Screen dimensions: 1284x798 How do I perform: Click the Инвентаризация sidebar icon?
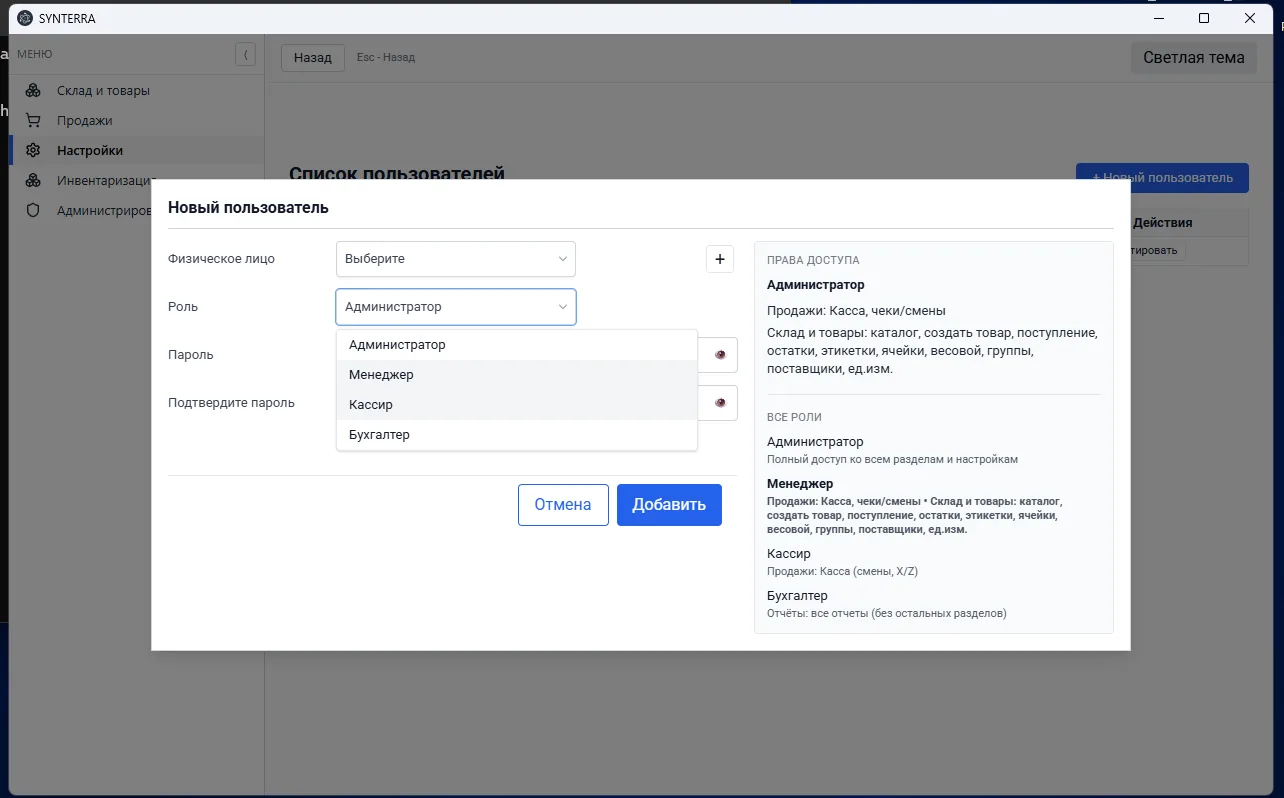pyautogui.click(x=33, y=181)
